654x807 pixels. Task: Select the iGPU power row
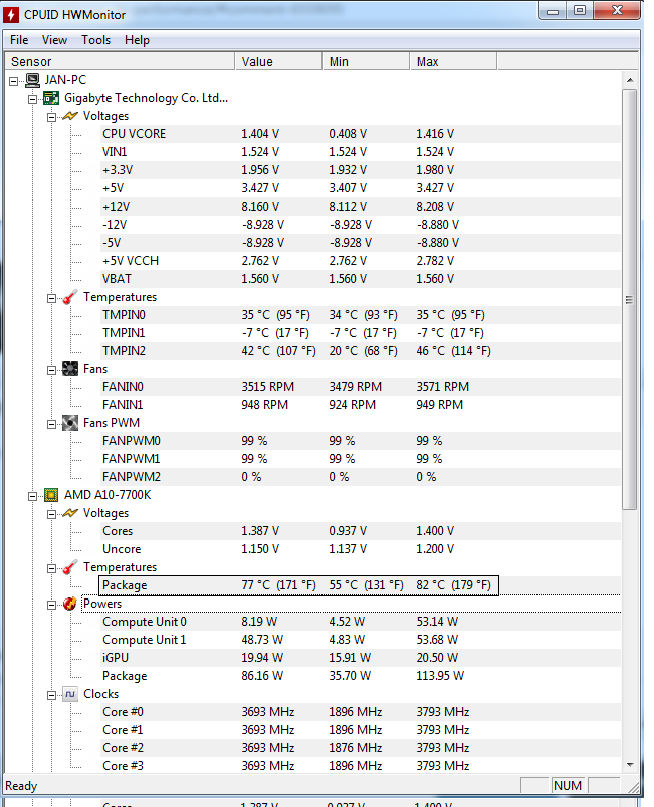361,658
